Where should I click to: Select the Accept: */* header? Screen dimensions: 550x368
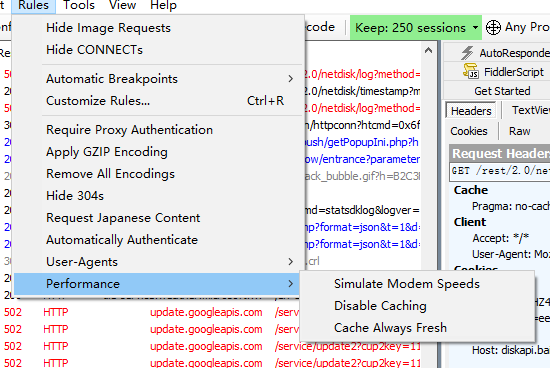pos(501,238)
